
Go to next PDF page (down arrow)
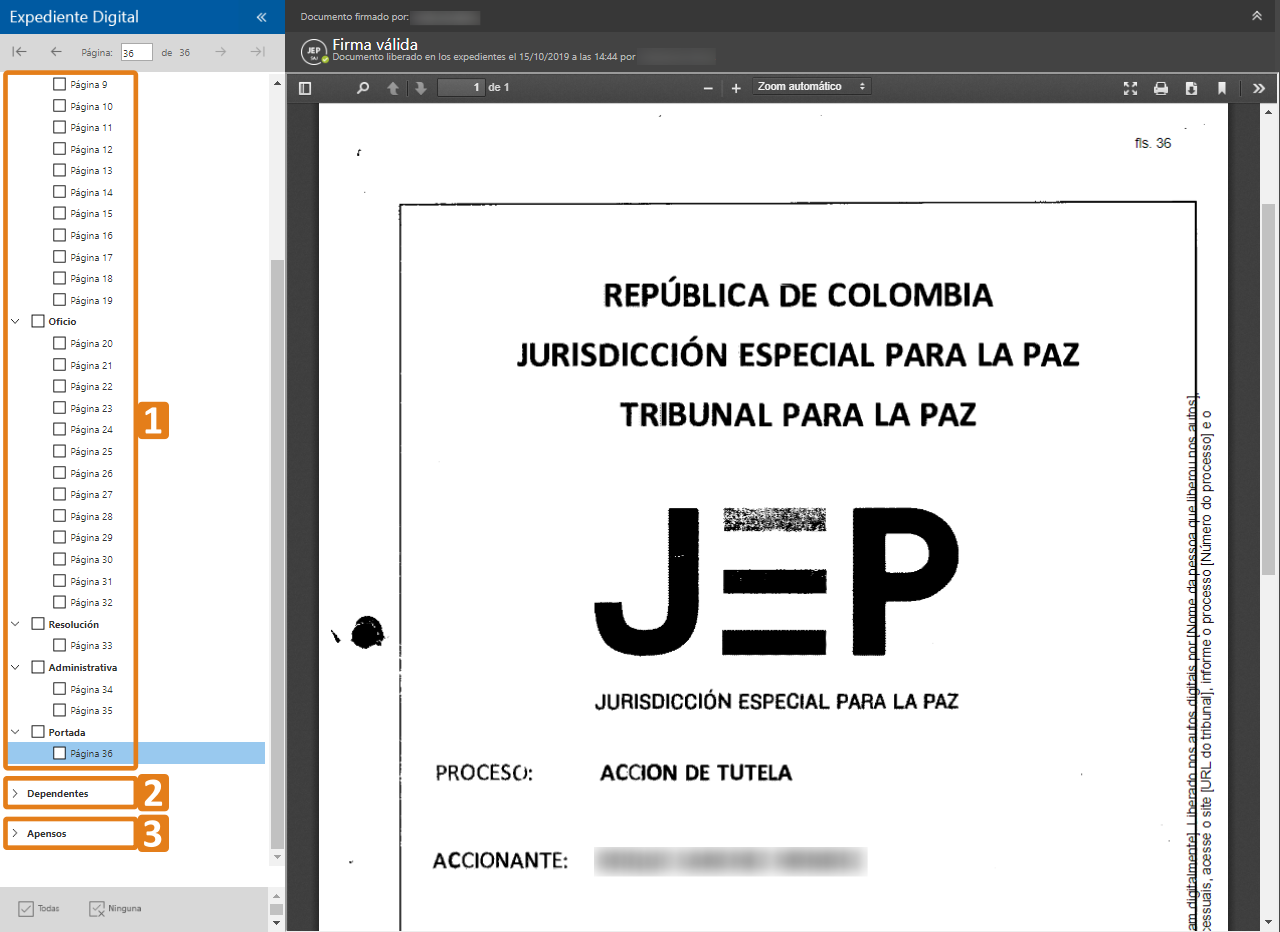pyautogui.click(x=421, y=88)
